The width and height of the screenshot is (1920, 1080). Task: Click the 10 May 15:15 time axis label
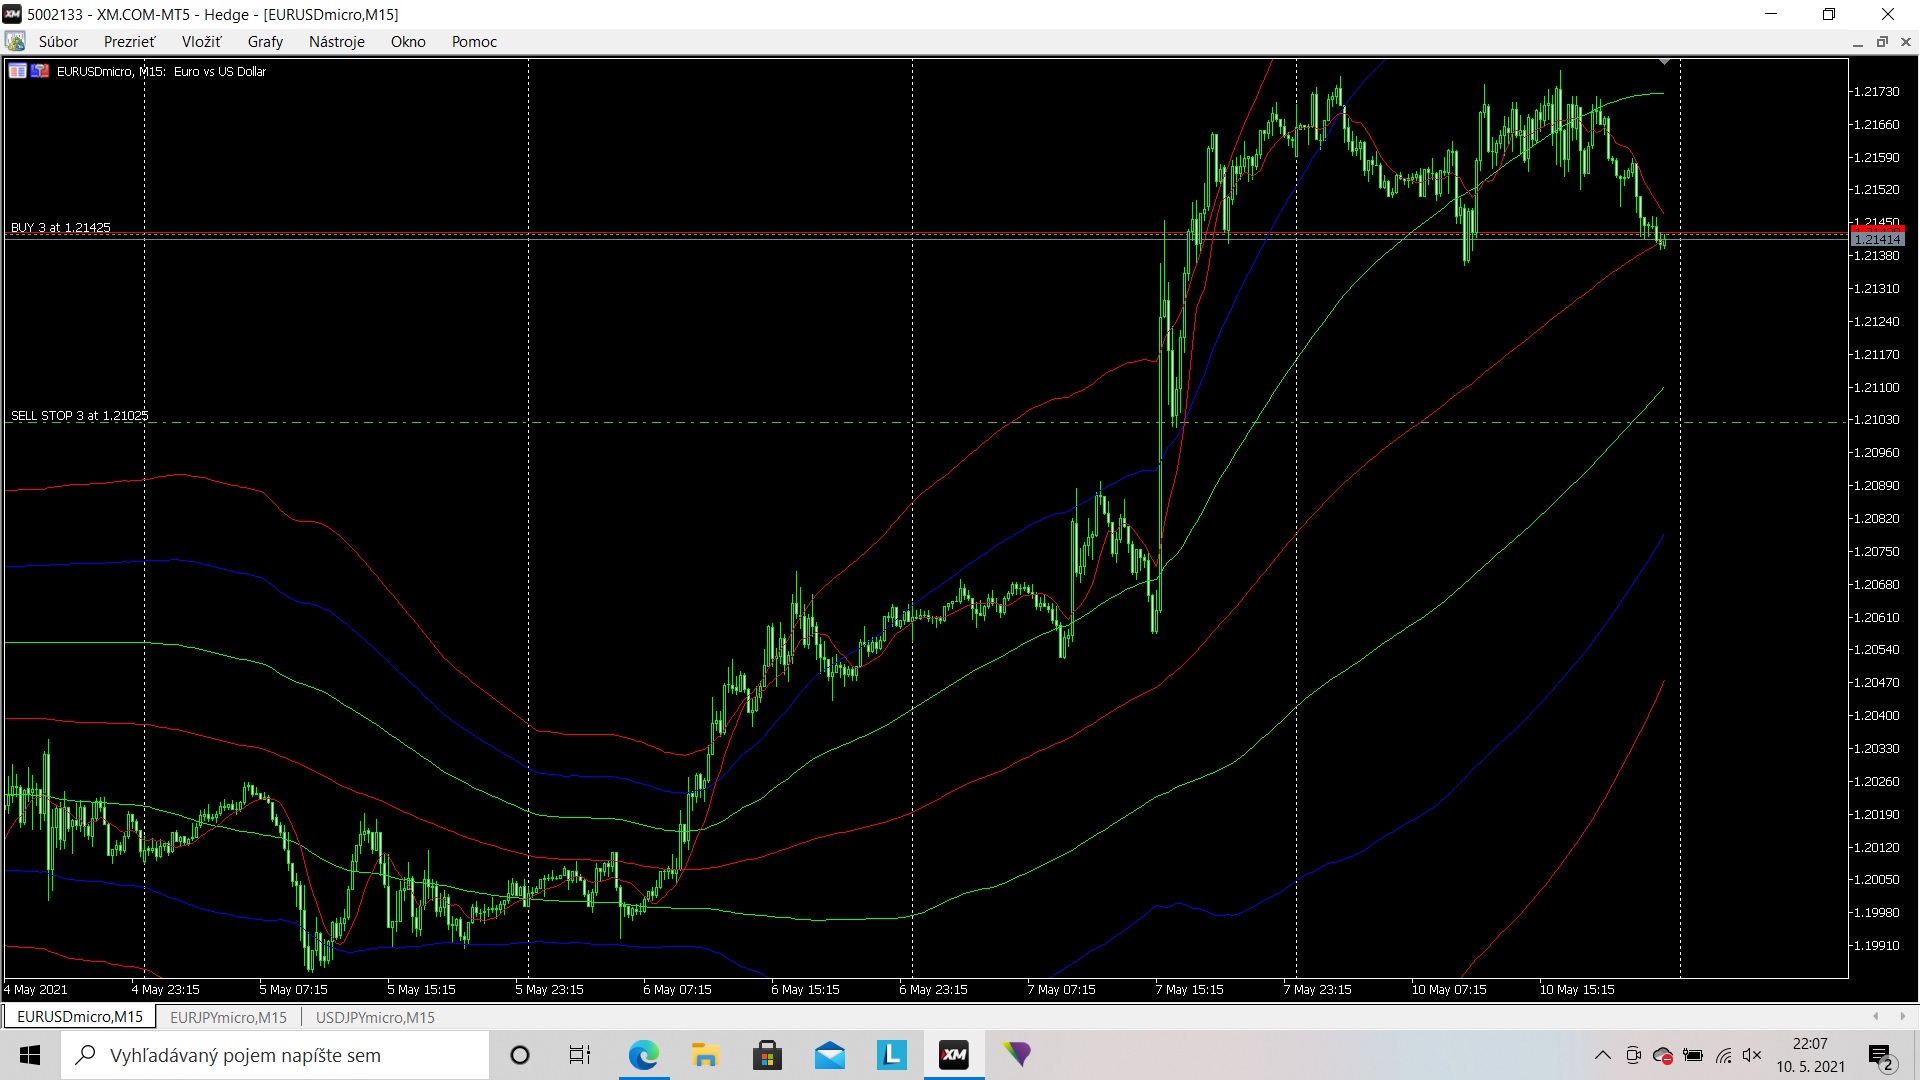1577,990
